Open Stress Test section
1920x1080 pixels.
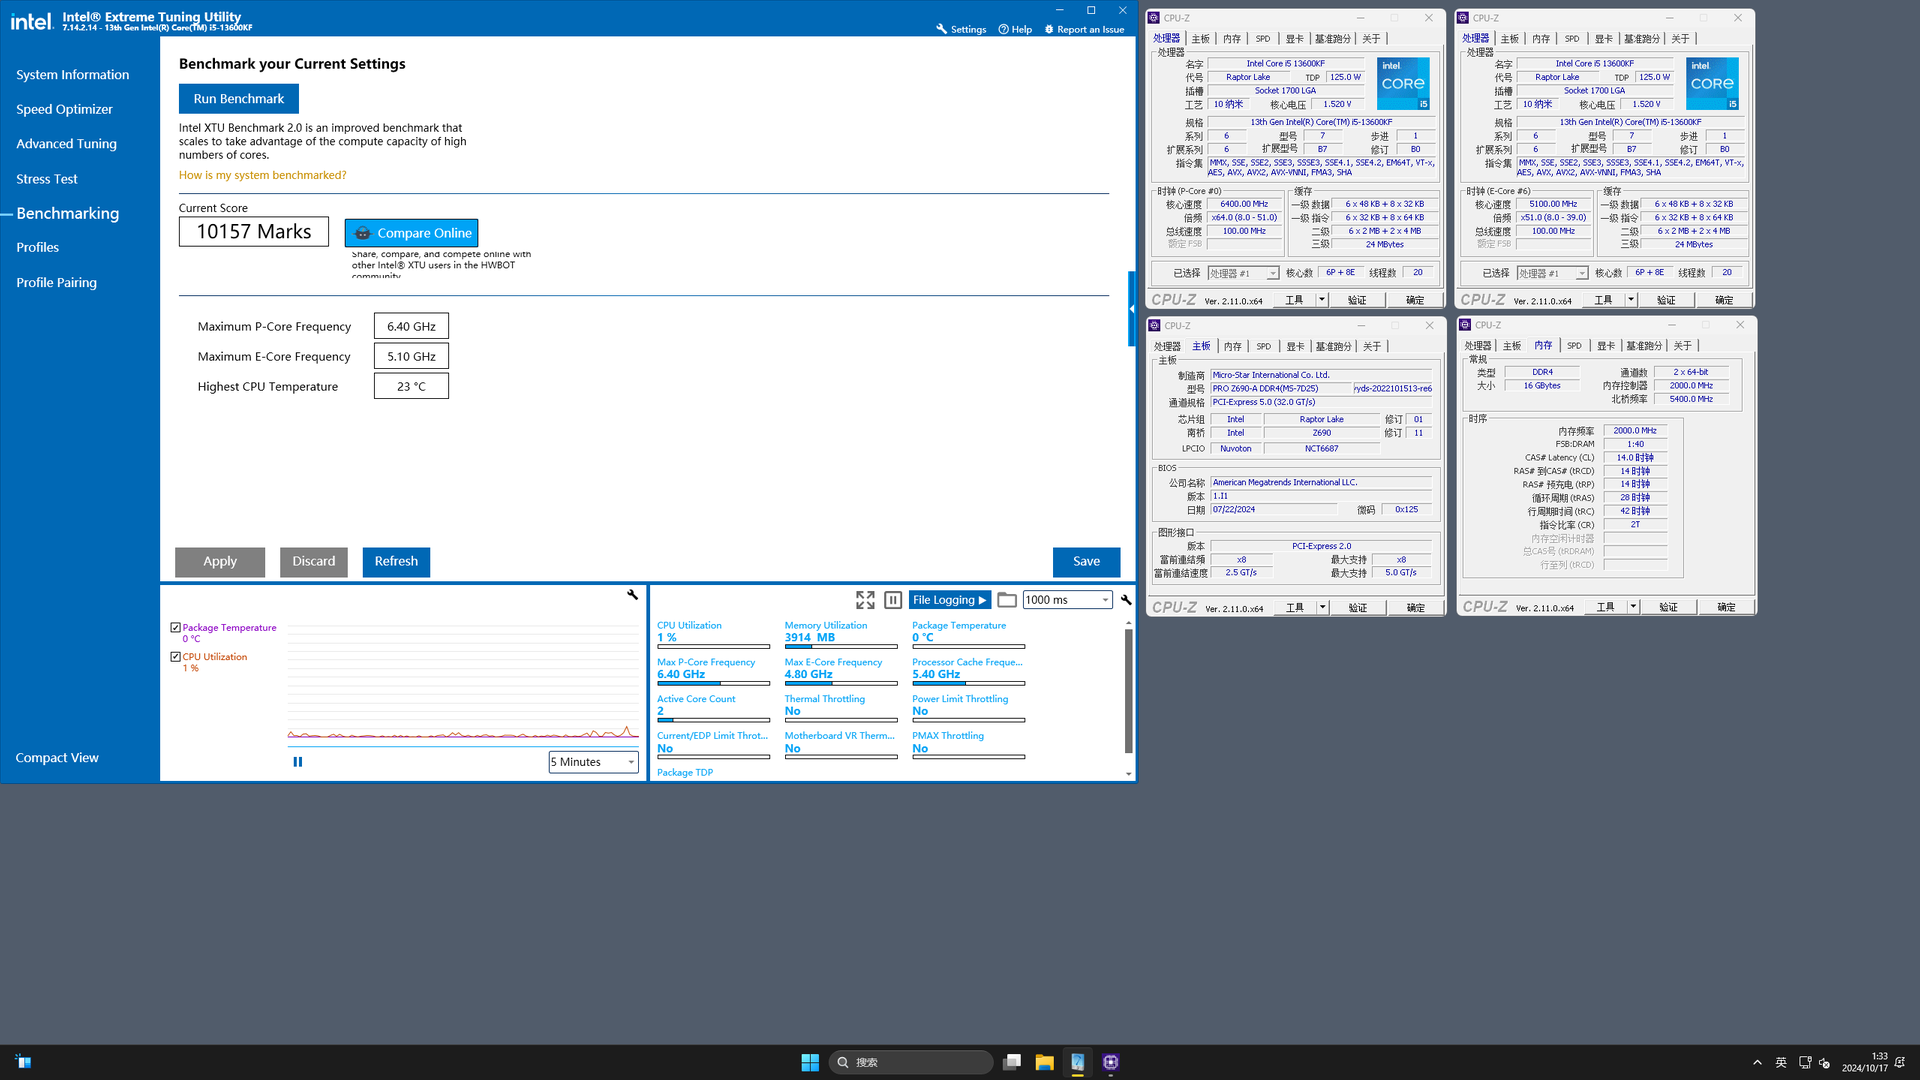46,179
